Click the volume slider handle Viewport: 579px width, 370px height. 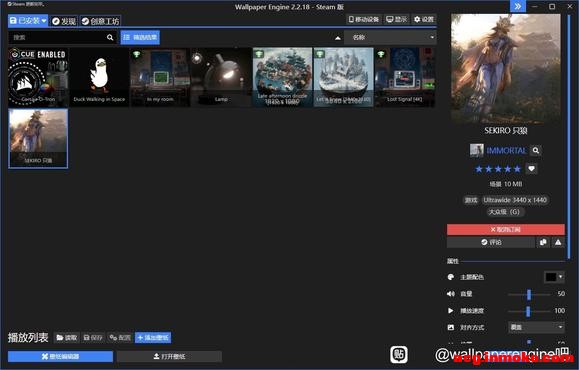529,294
